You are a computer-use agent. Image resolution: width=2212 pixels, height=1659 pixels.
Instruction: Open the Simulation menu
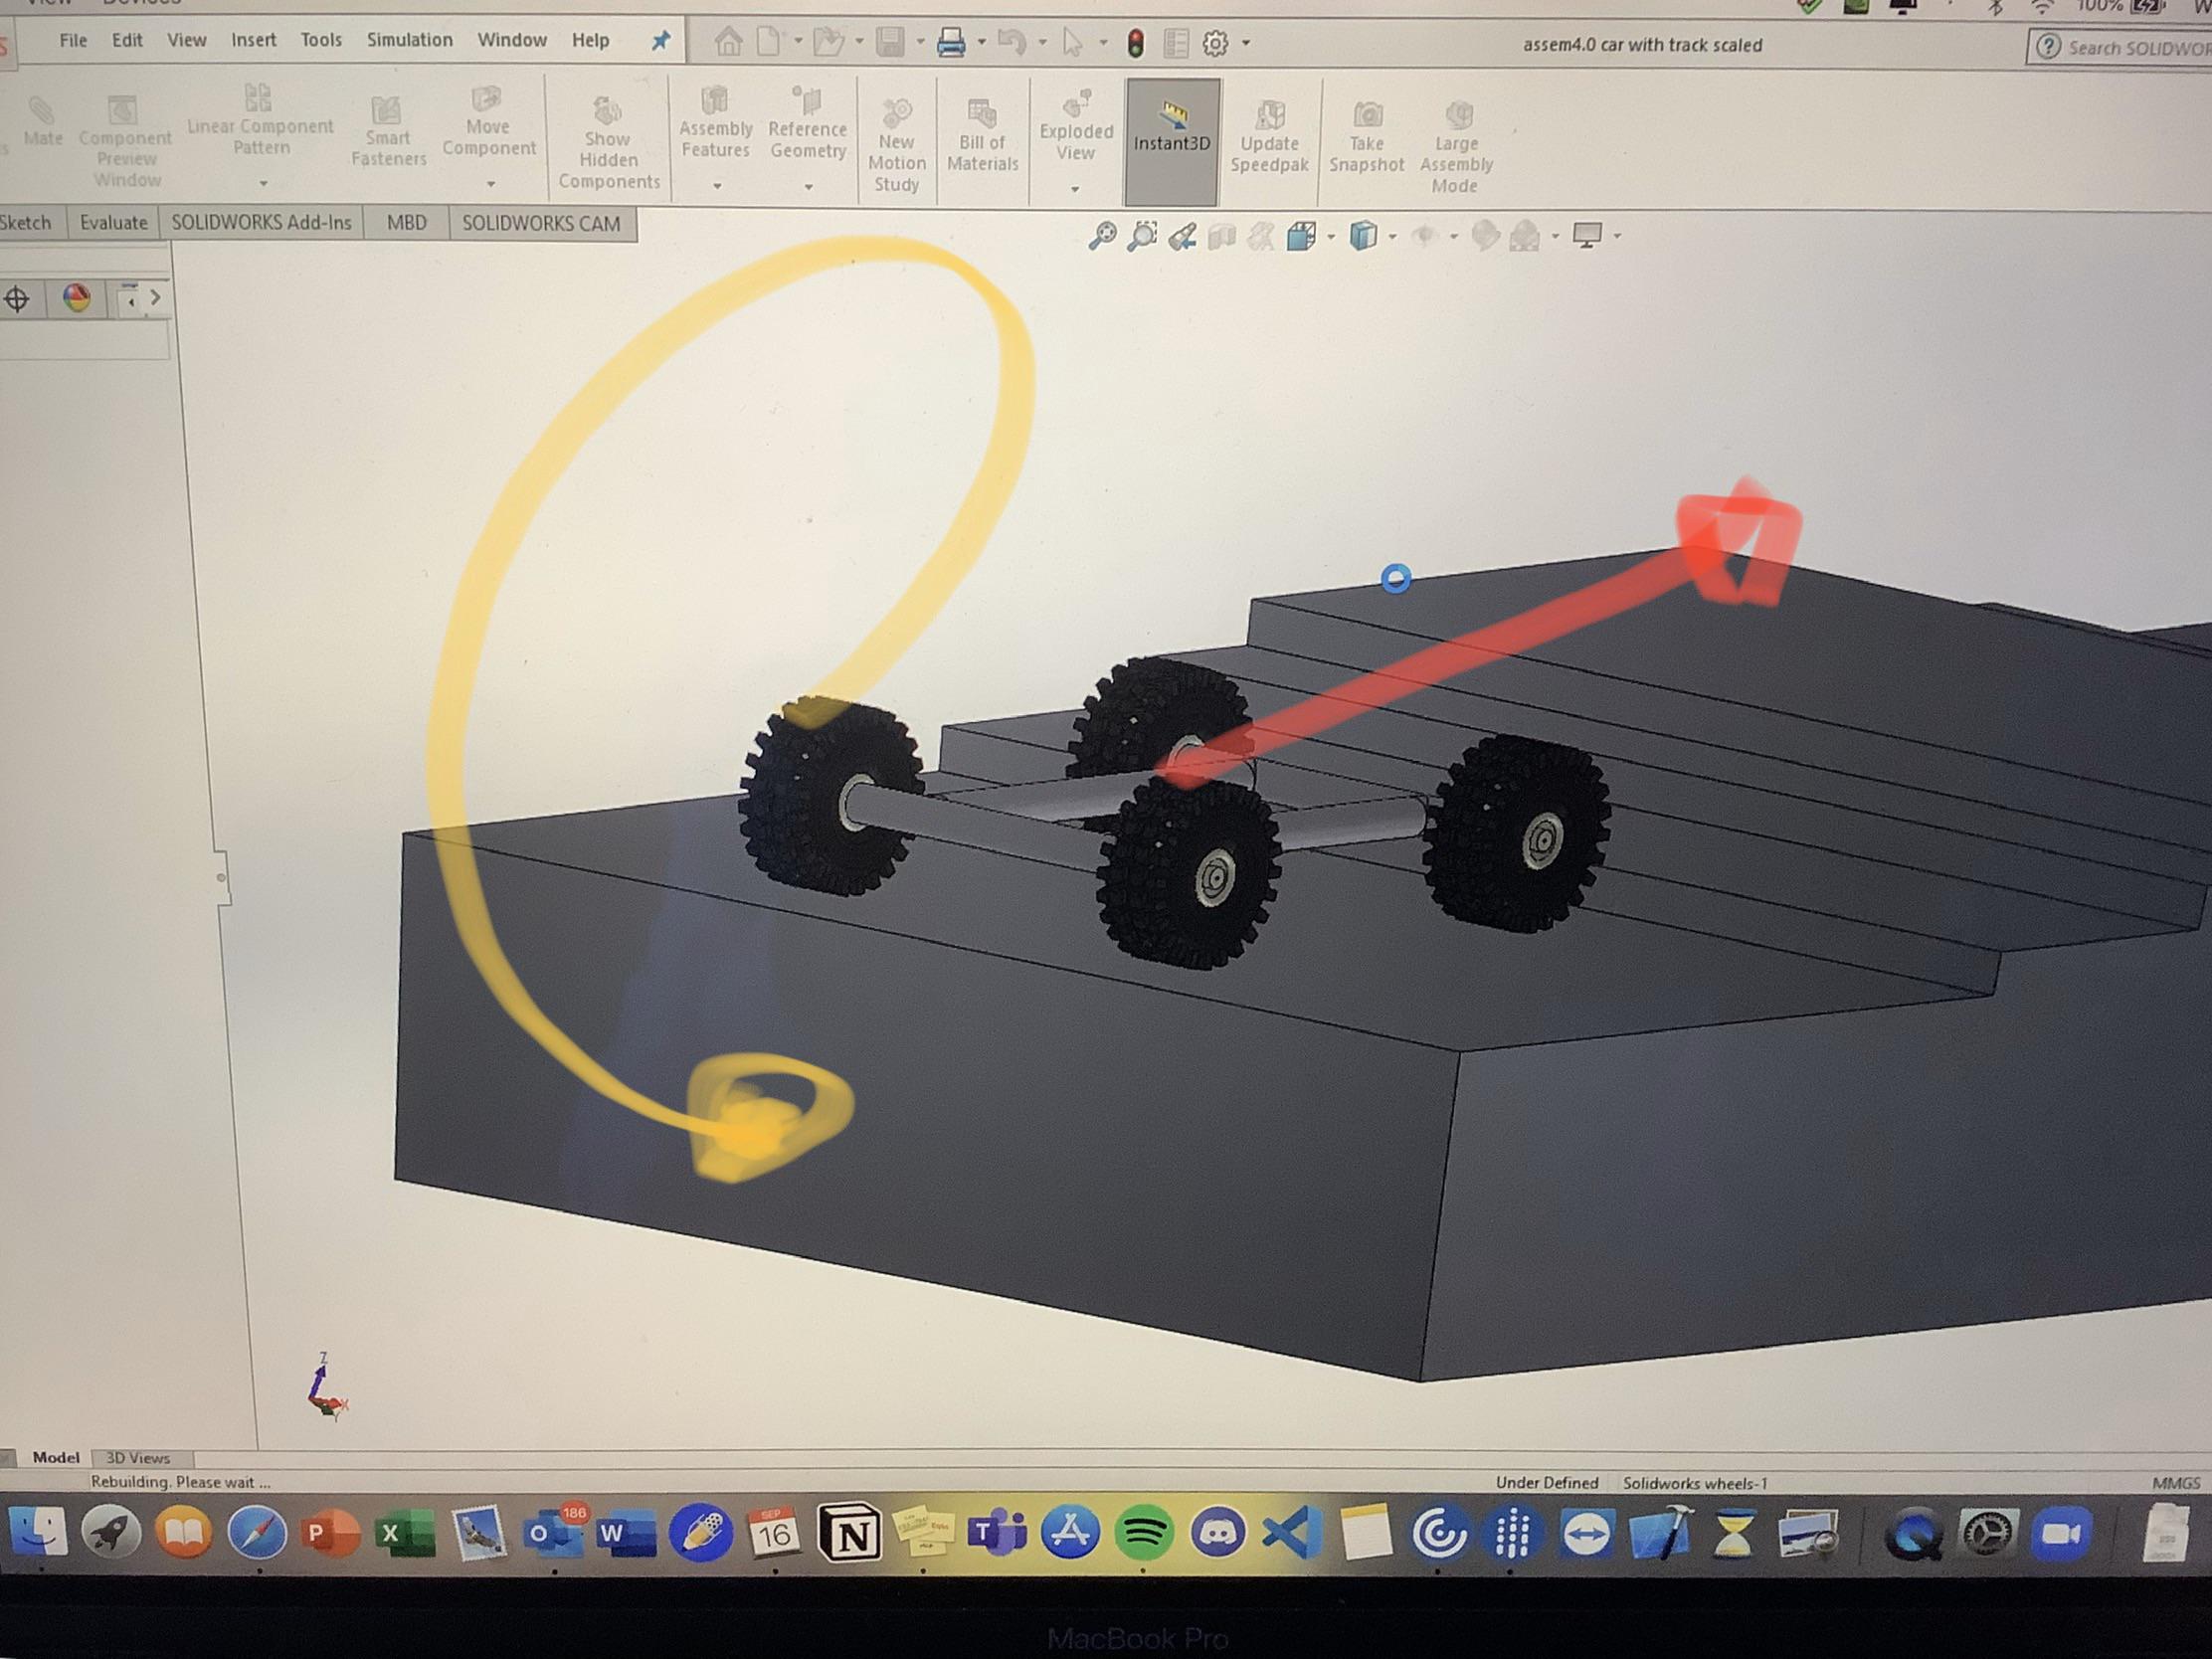(409, 39)
